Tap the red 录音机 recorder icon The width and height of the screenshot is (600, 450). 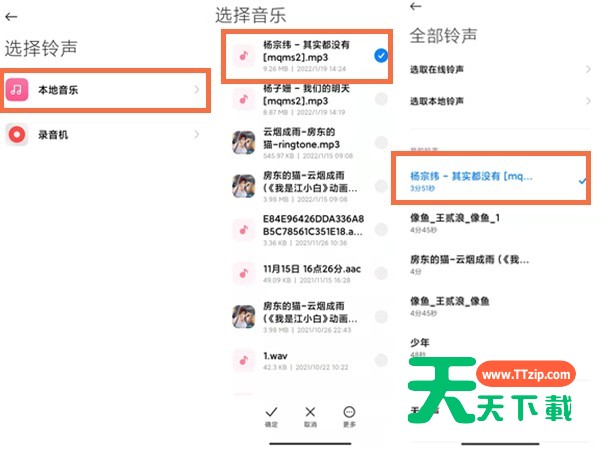click(x=17, y=135)
